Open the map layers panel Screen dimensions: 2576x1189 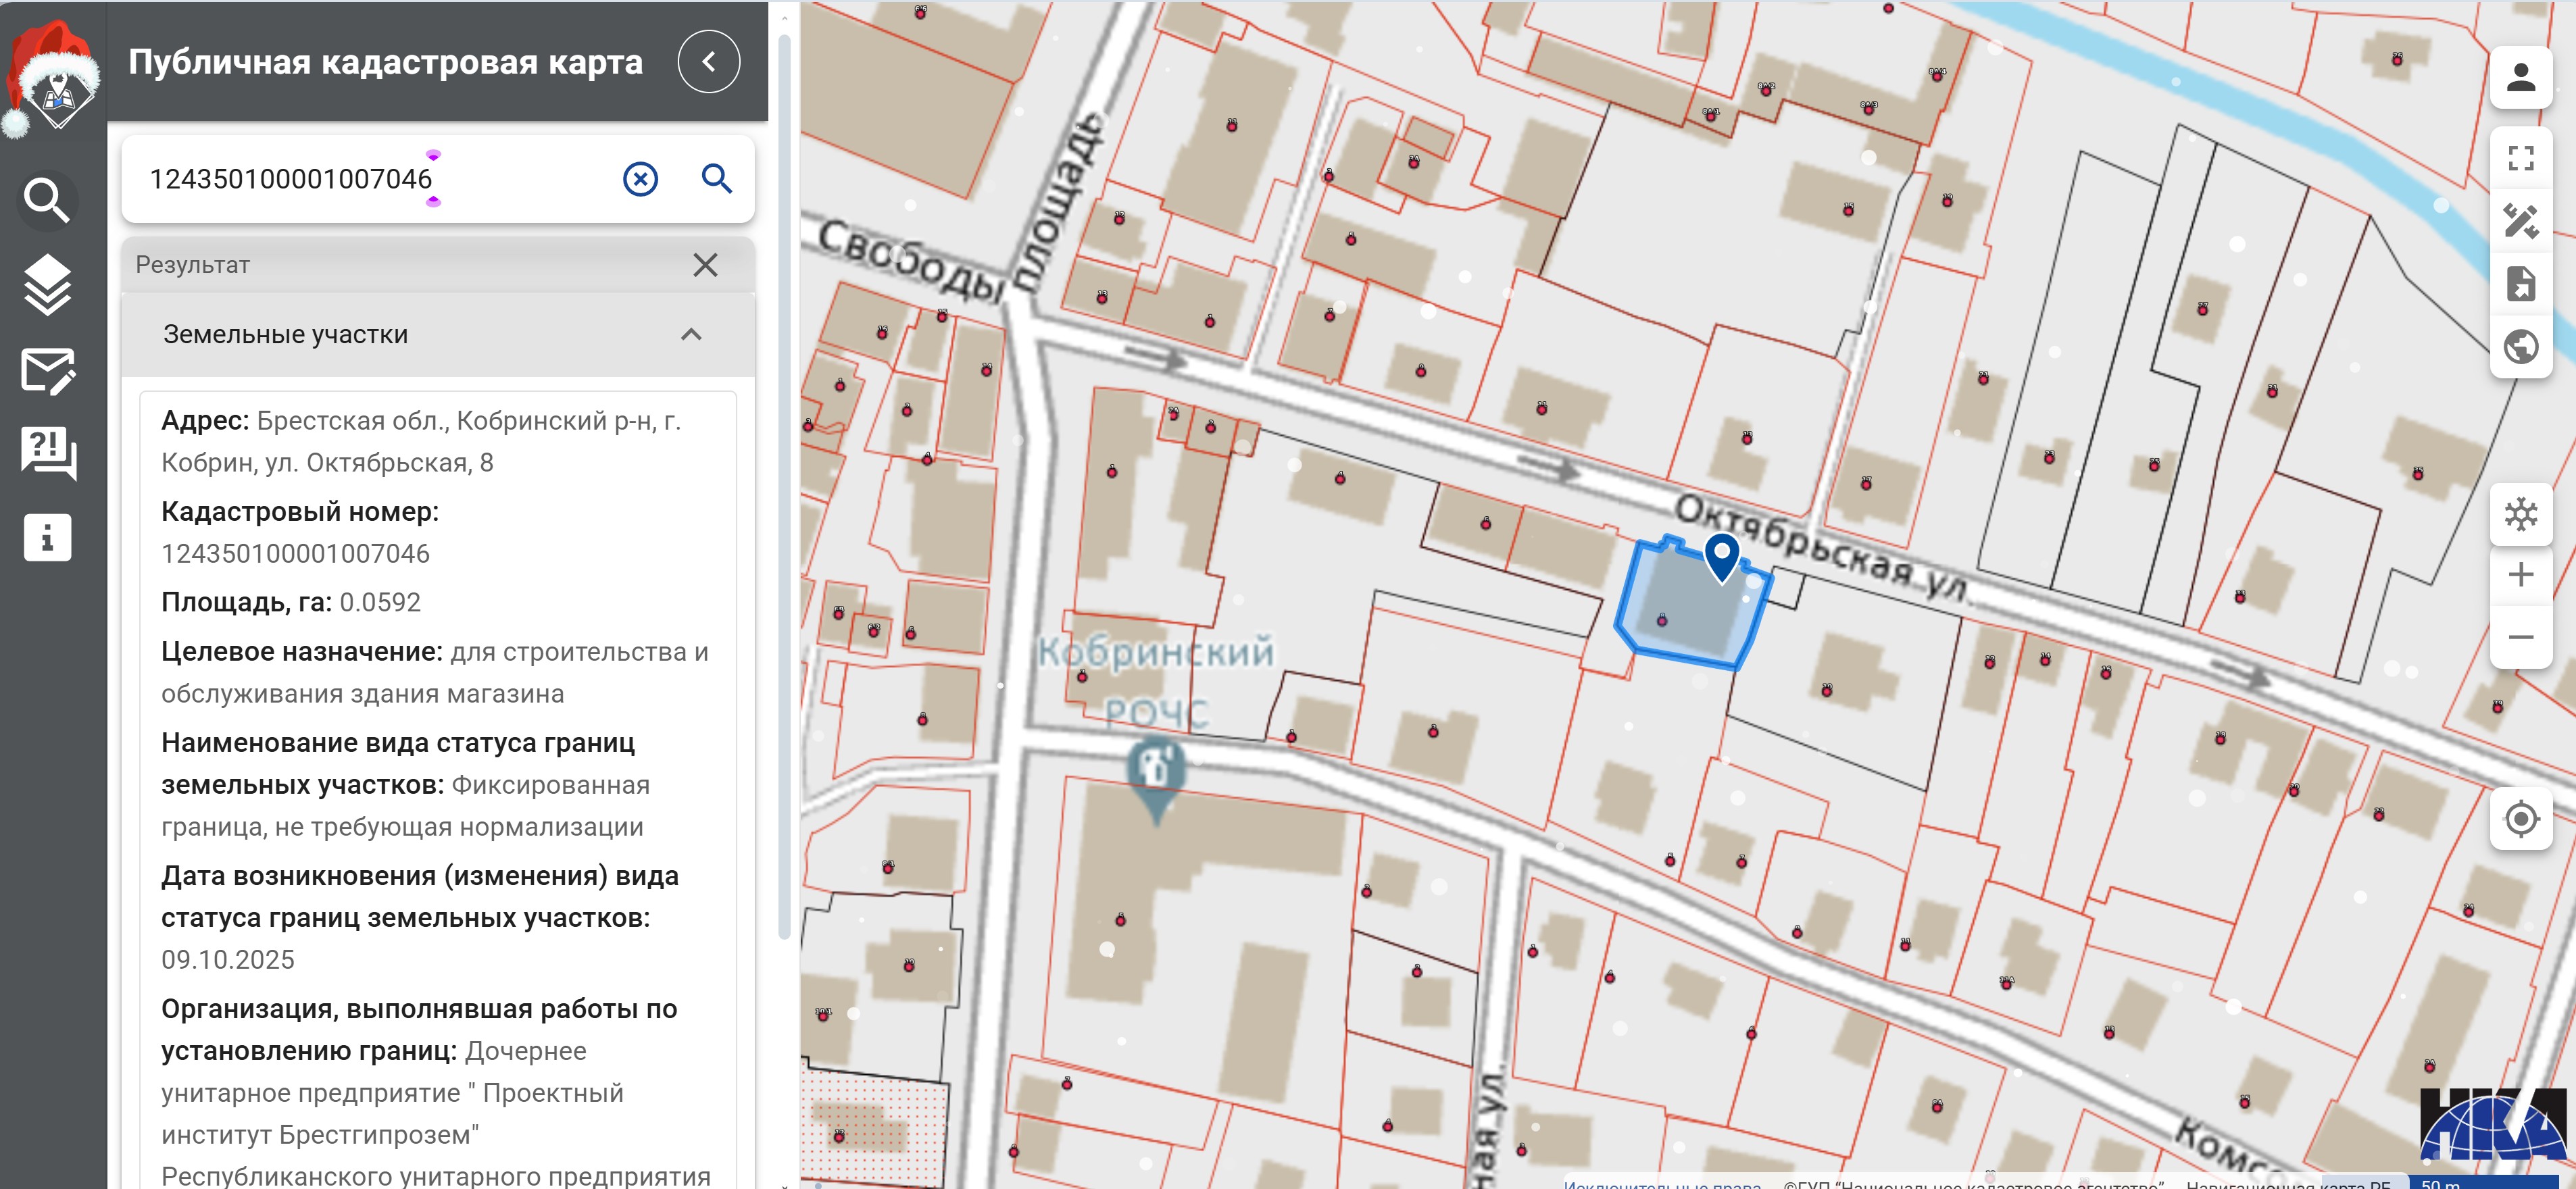[x=46, y=285]
